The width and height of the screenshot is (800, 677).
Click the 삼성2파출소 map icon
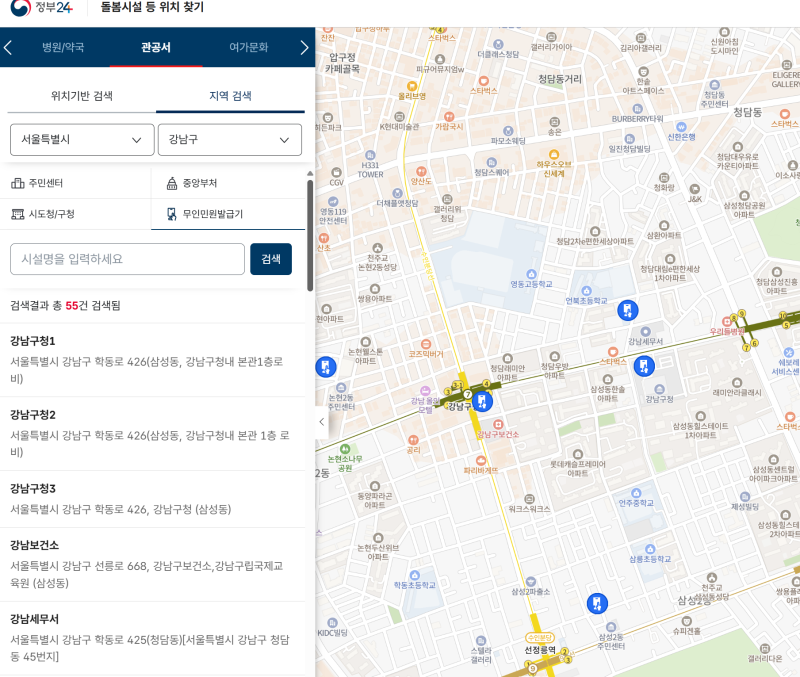point(531,582)
